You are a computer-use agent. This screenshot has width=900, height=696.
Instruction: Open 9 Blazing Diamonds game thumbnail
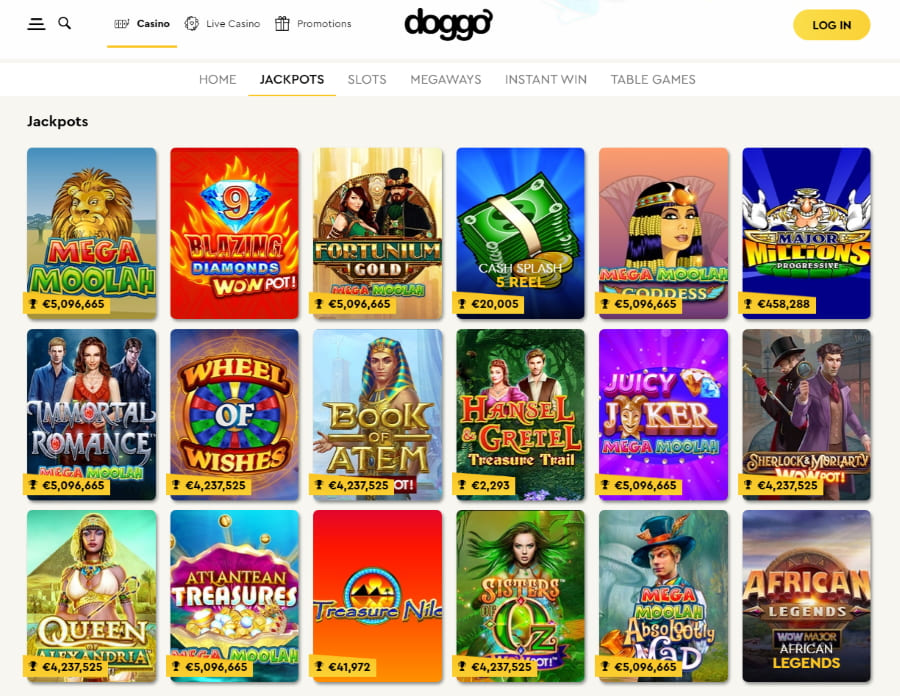(234, 233)
